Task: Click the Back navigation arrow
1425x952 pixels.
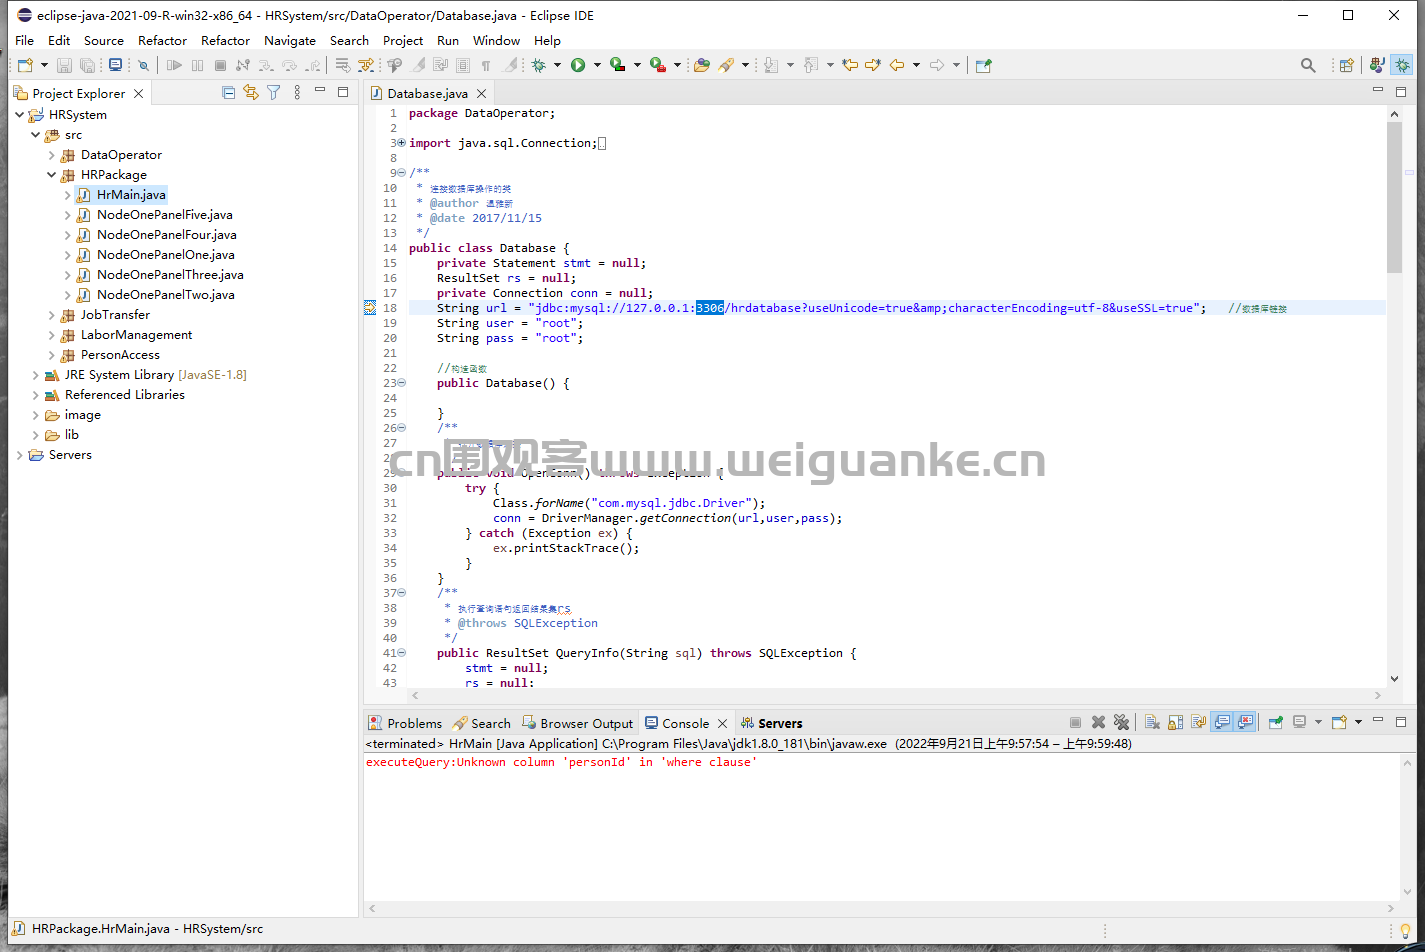Action: pos(897,65)
